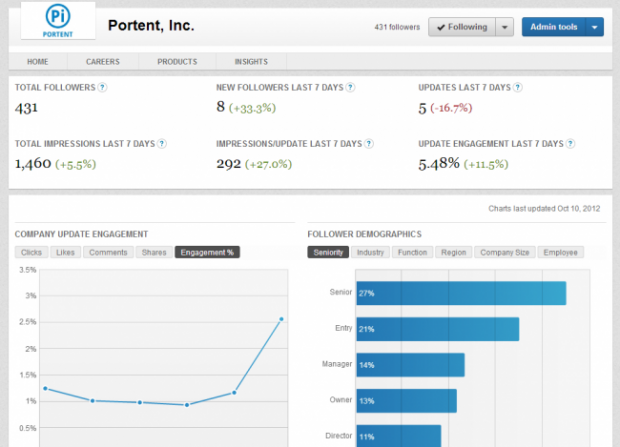Open the Careers tab

103,62
